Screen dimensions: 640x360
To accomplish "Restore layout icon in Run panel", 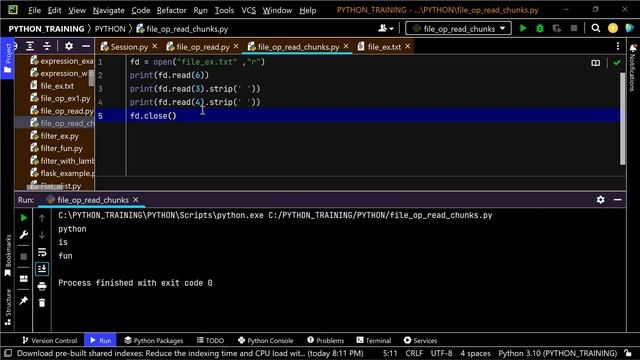I will [x=24, y=278].
